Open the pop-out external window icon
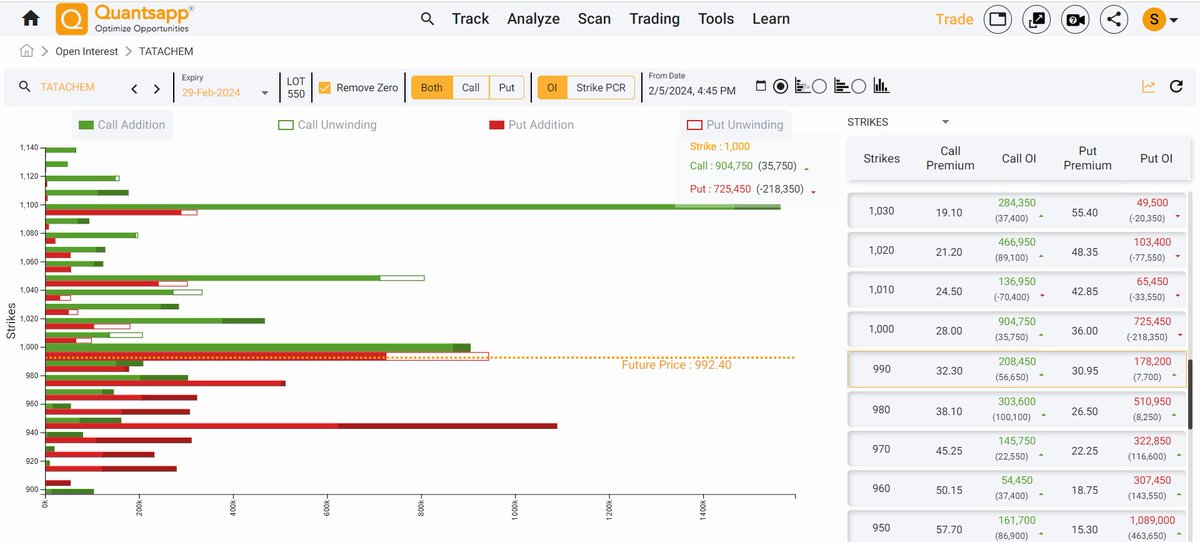 coord(1036,19)
